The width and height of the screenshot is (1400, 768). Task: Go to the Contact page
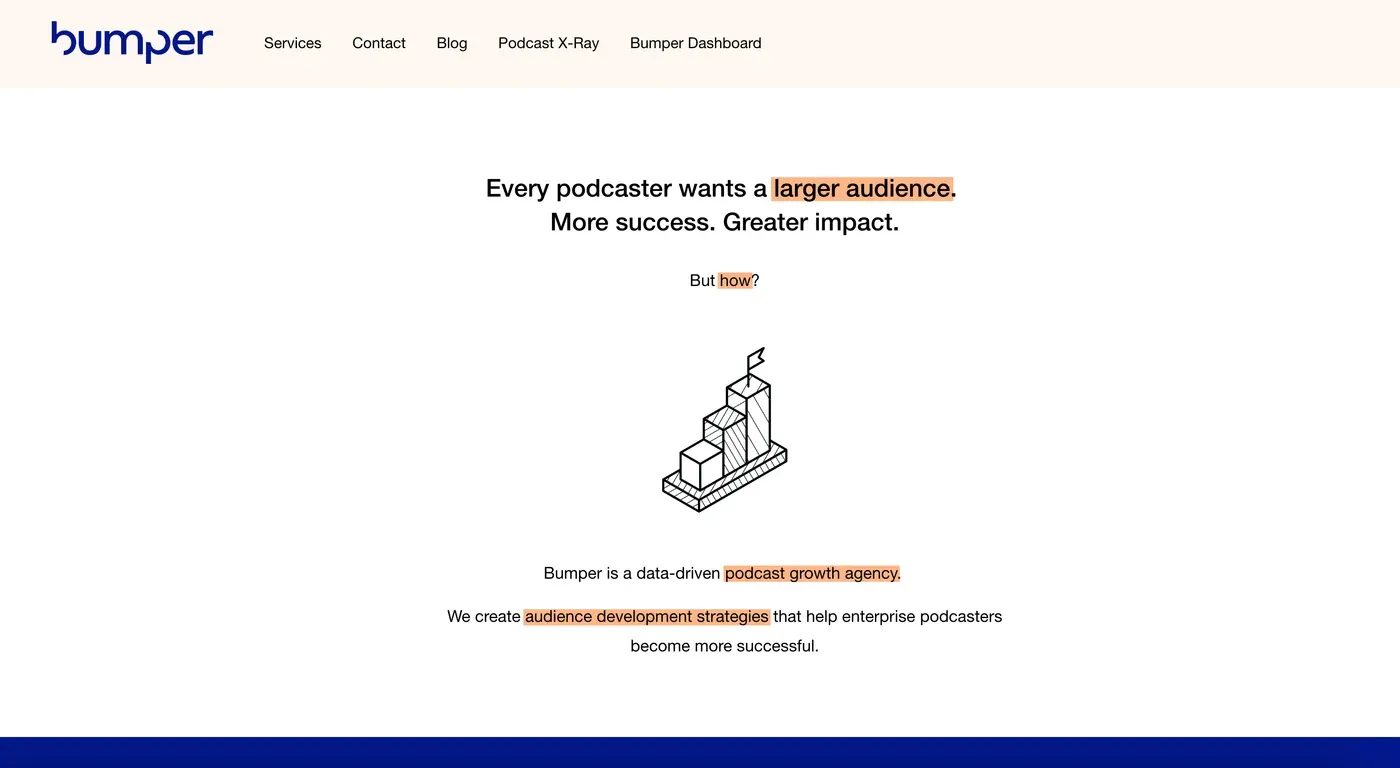379,43
